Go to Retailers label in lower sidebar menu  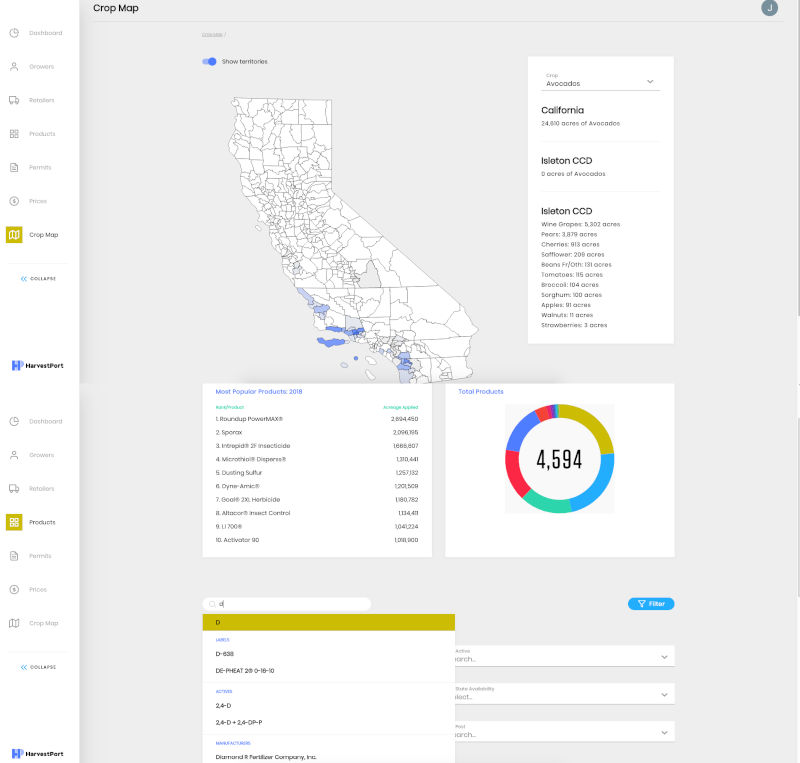41,488
